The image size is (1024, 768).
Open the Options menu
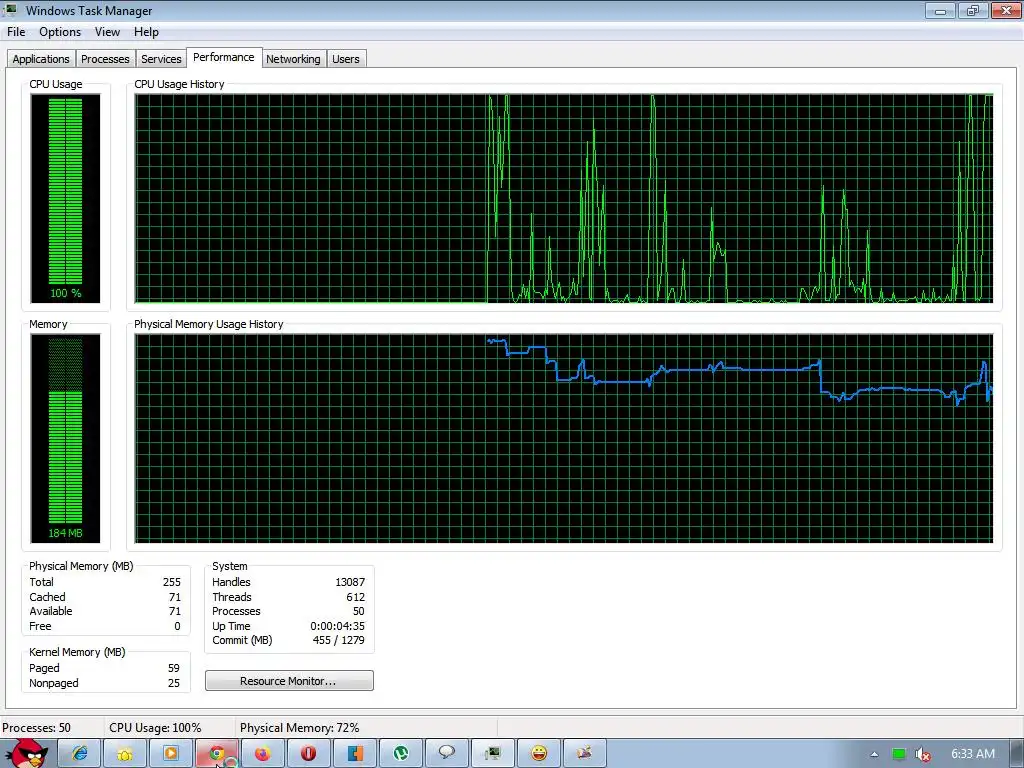click(x=60, y=32)
